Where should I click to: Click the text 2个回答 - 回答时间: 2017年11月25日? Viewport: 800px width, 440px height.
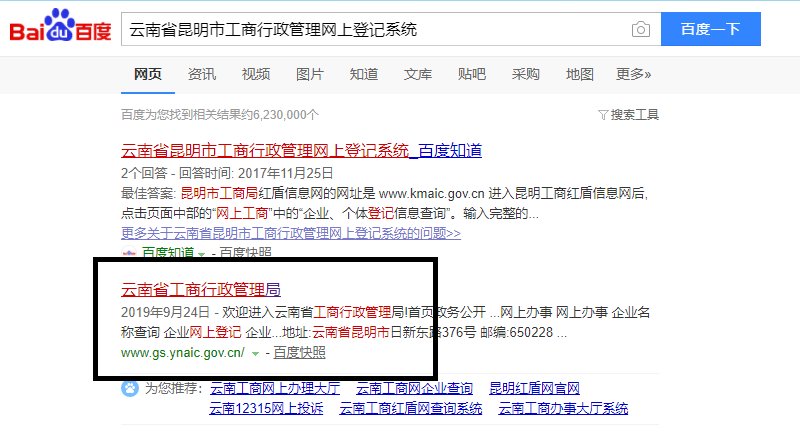pyautogui.click(x=227, y=173)
